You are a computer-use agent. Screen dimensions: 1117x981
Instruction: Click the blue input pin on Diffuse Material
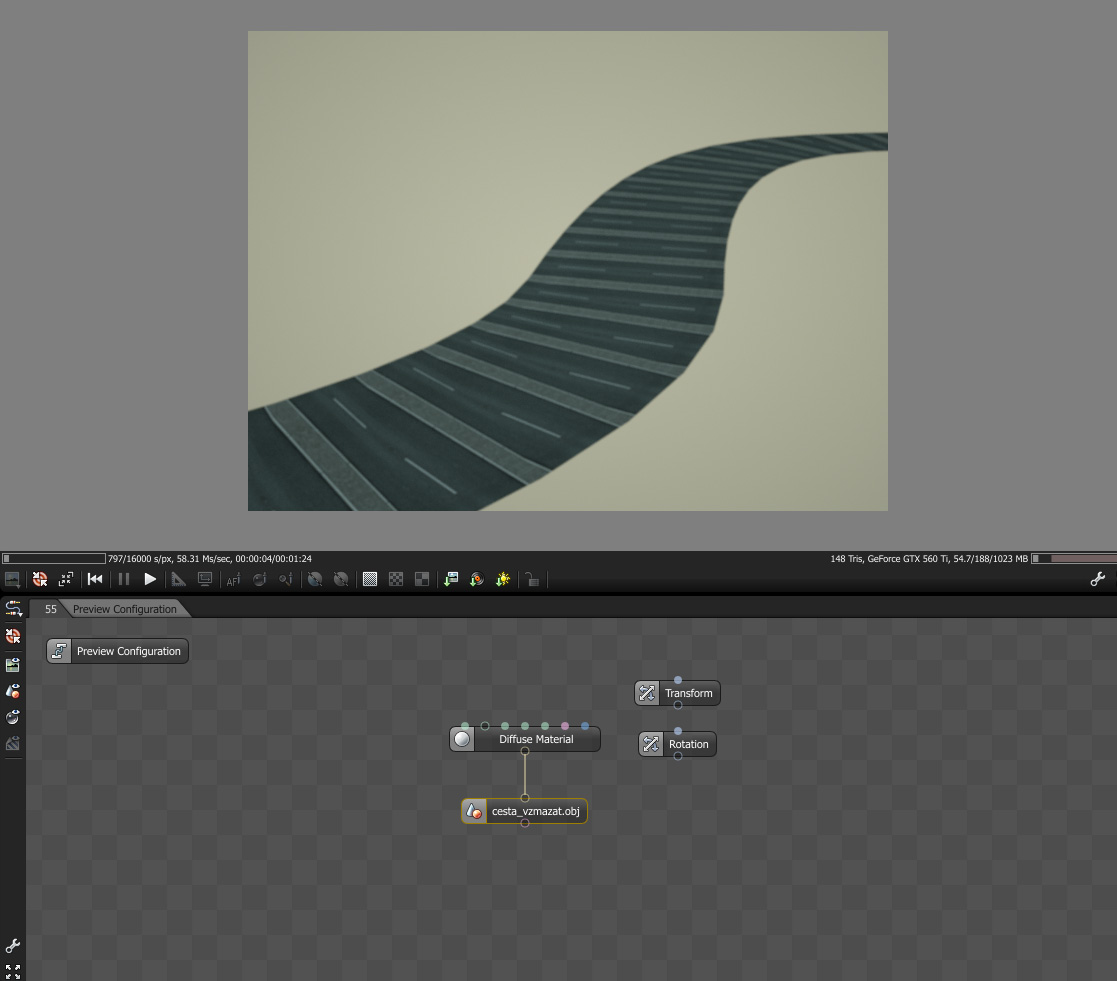tap(585, 726)
